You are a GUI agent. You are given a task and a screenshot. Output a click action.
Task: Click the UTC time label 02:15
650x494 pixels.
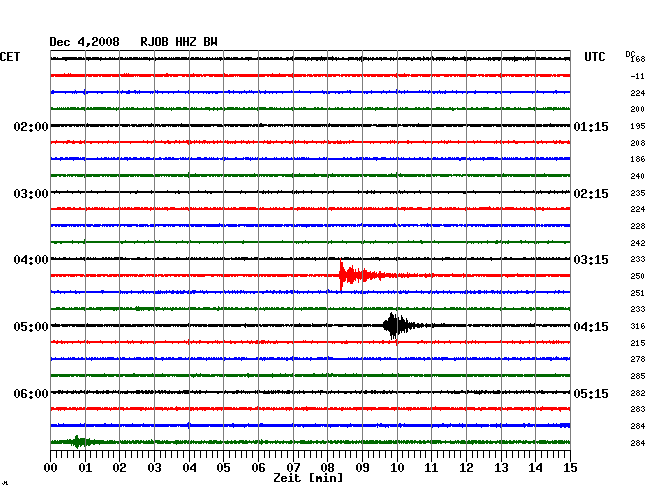click(591, 194)
